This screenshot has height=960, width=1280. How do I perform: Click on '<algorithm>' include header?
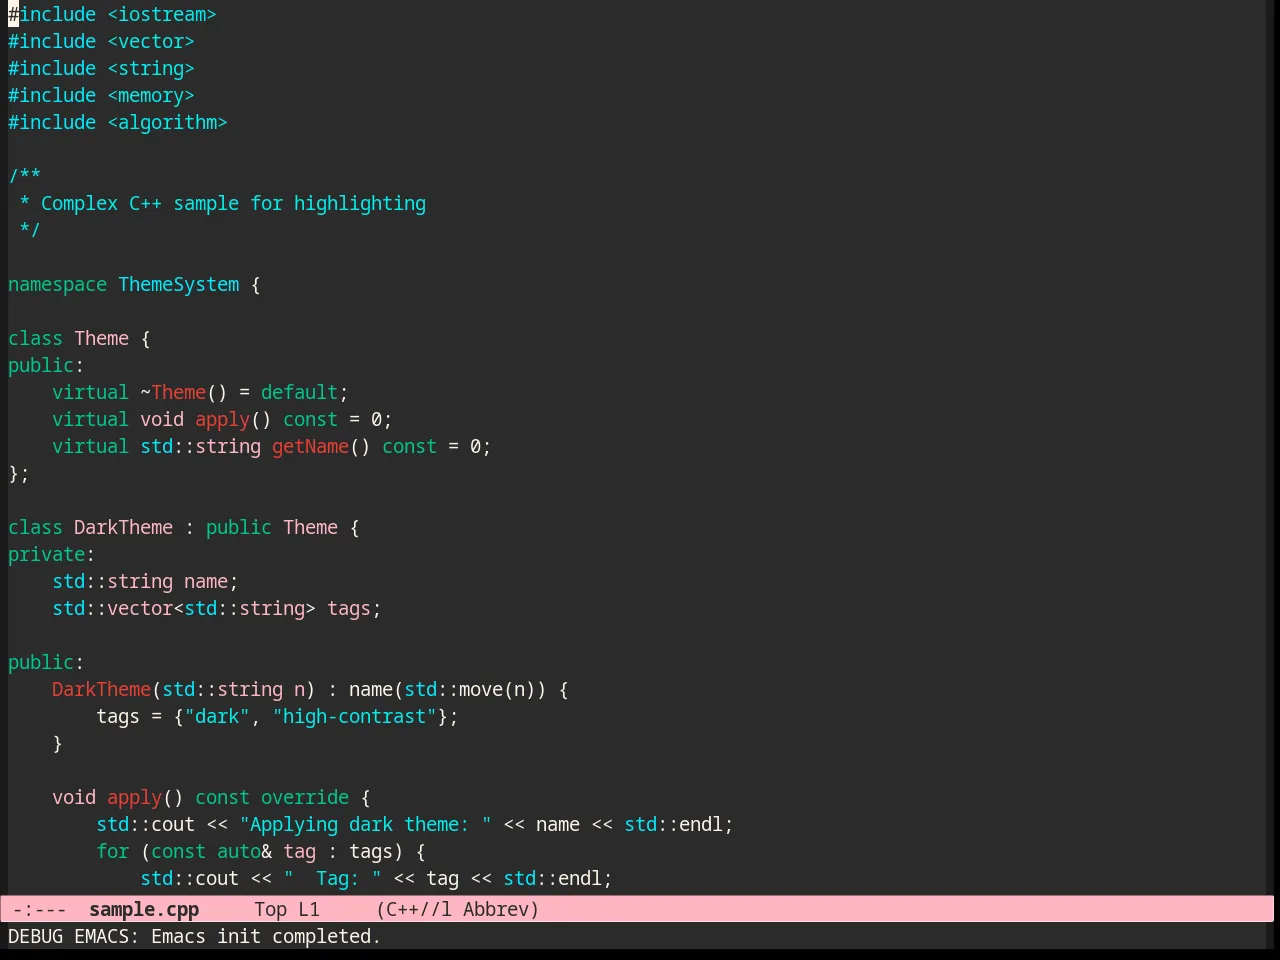coord(167,122)
